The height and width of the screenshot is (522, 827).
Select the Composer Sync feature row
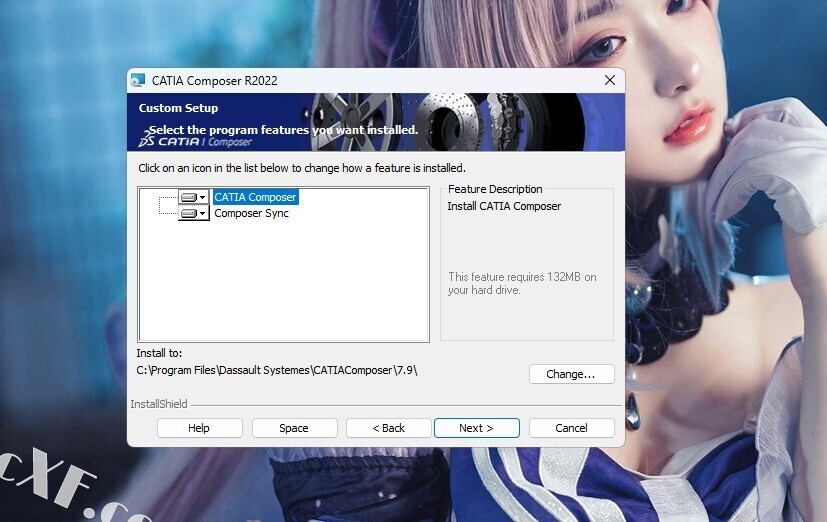[x=252, y=213]
